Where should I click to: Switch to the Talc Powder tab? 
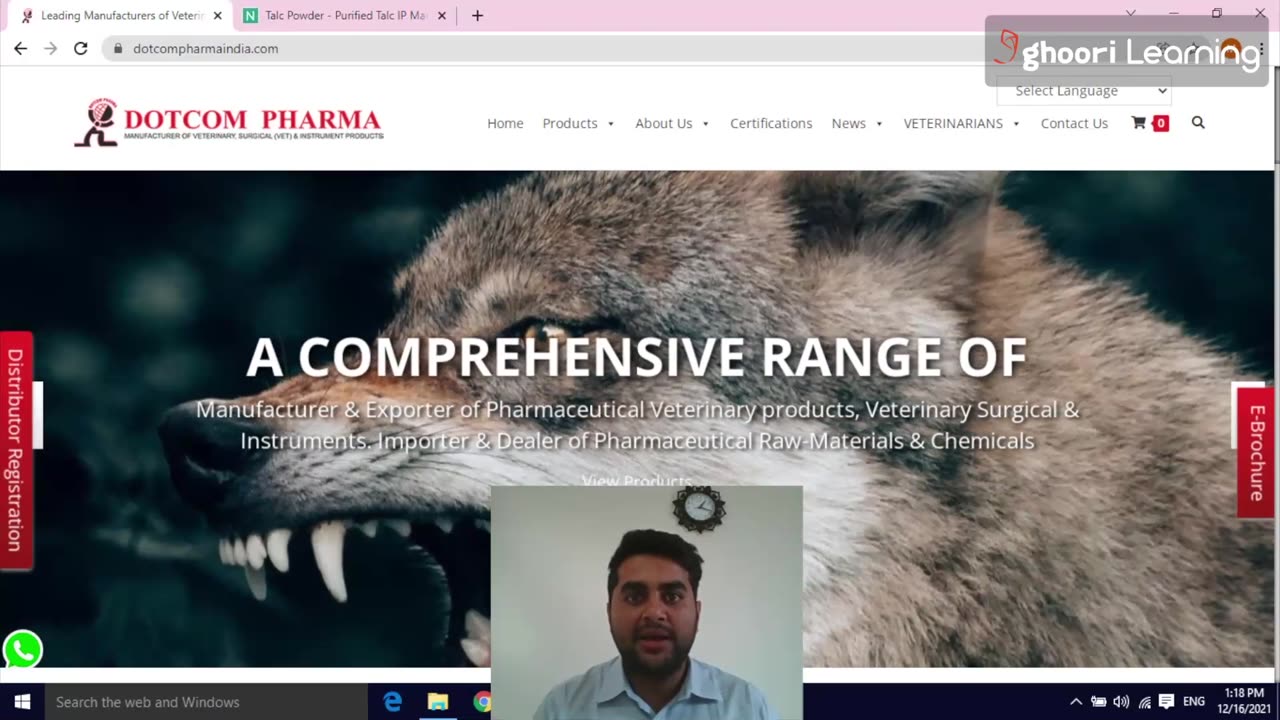pyautogui.click(x=345, y=16)
